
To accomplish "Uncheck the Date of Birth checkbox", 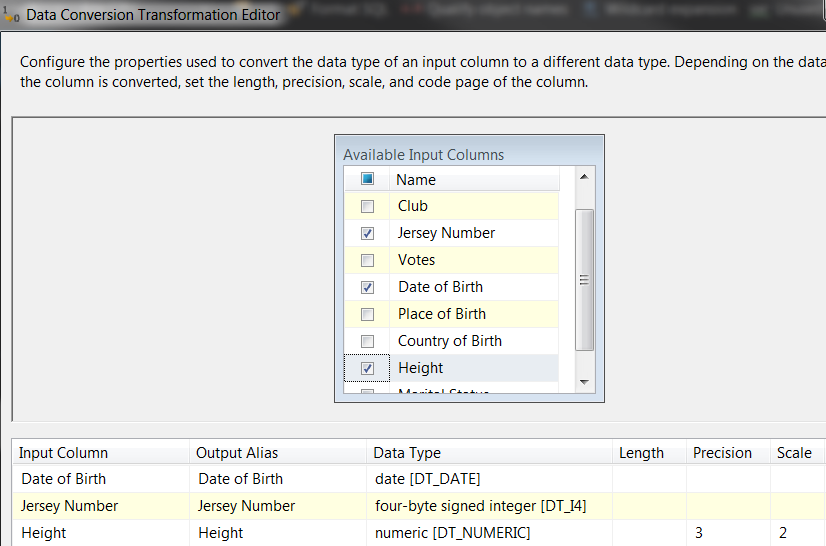I will (x=367, y=287).
